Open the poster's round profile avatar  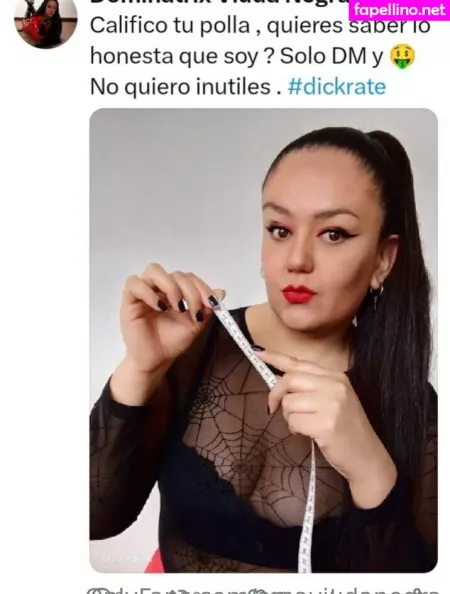tap(45, 22)
